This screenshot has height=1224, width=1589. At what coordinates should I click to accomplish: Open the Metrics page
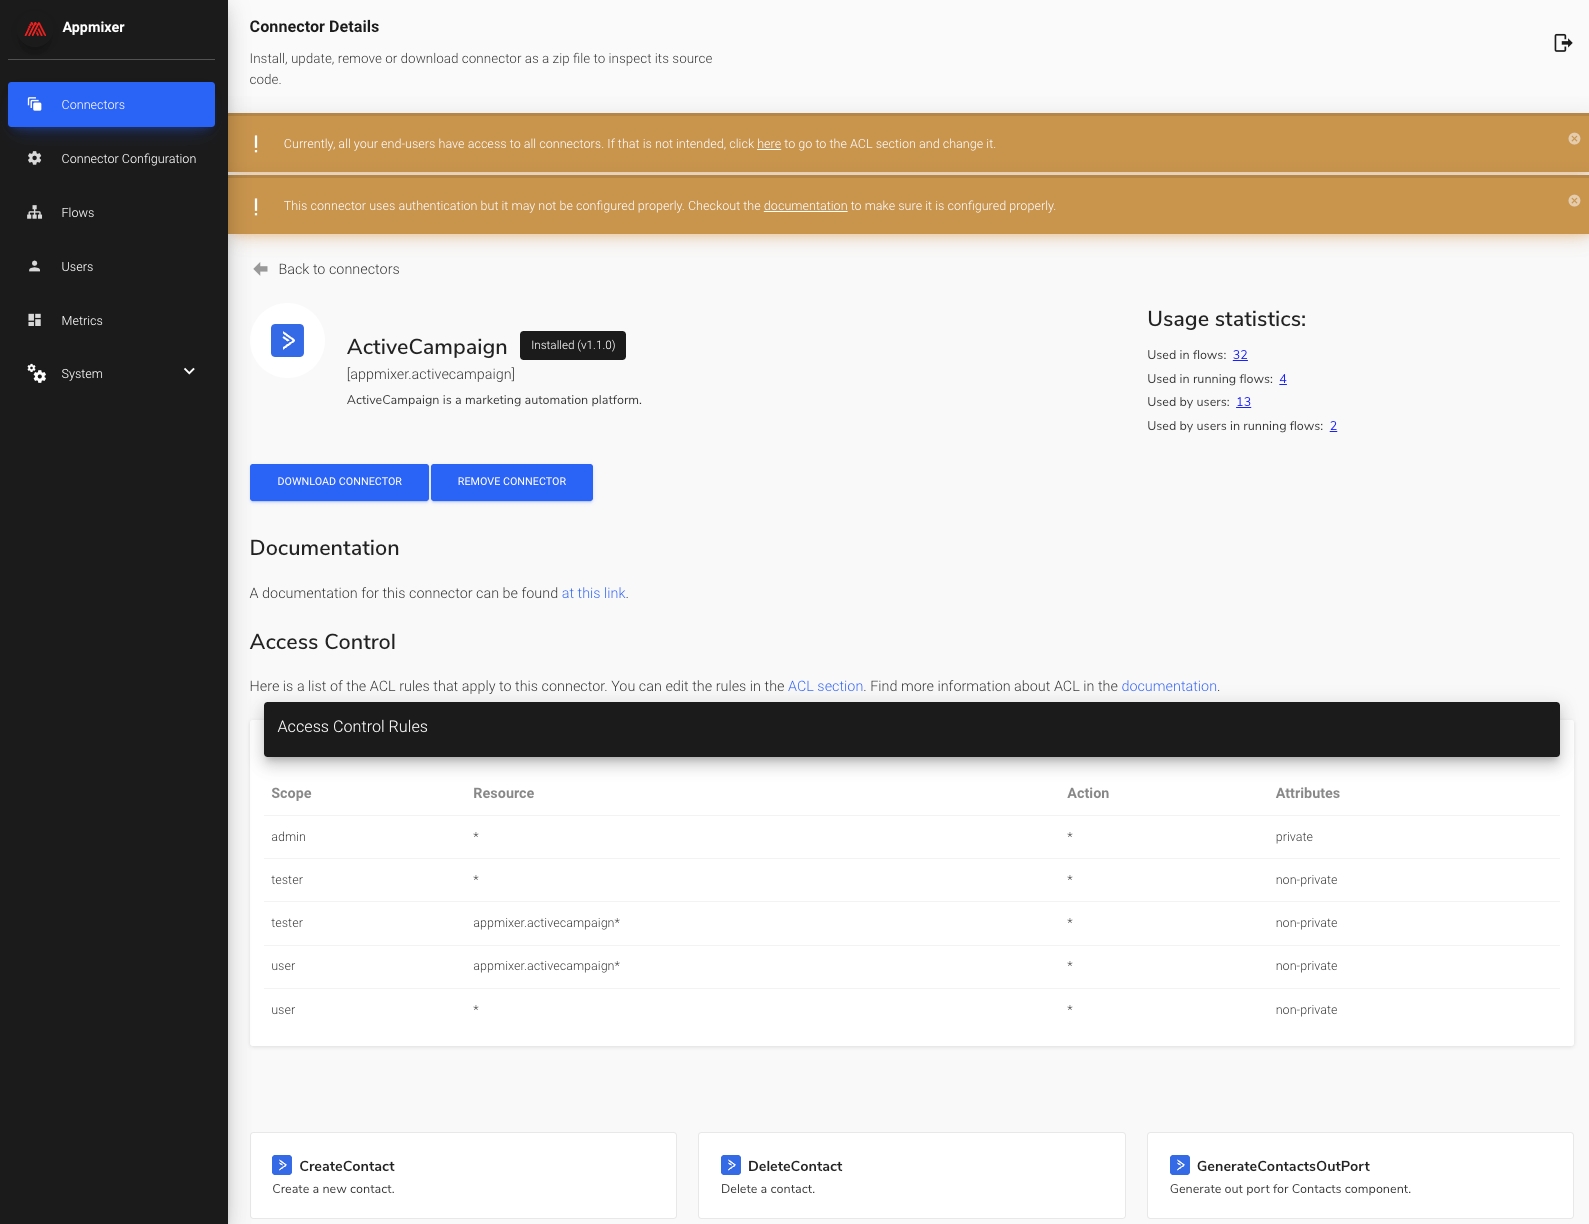81,321
